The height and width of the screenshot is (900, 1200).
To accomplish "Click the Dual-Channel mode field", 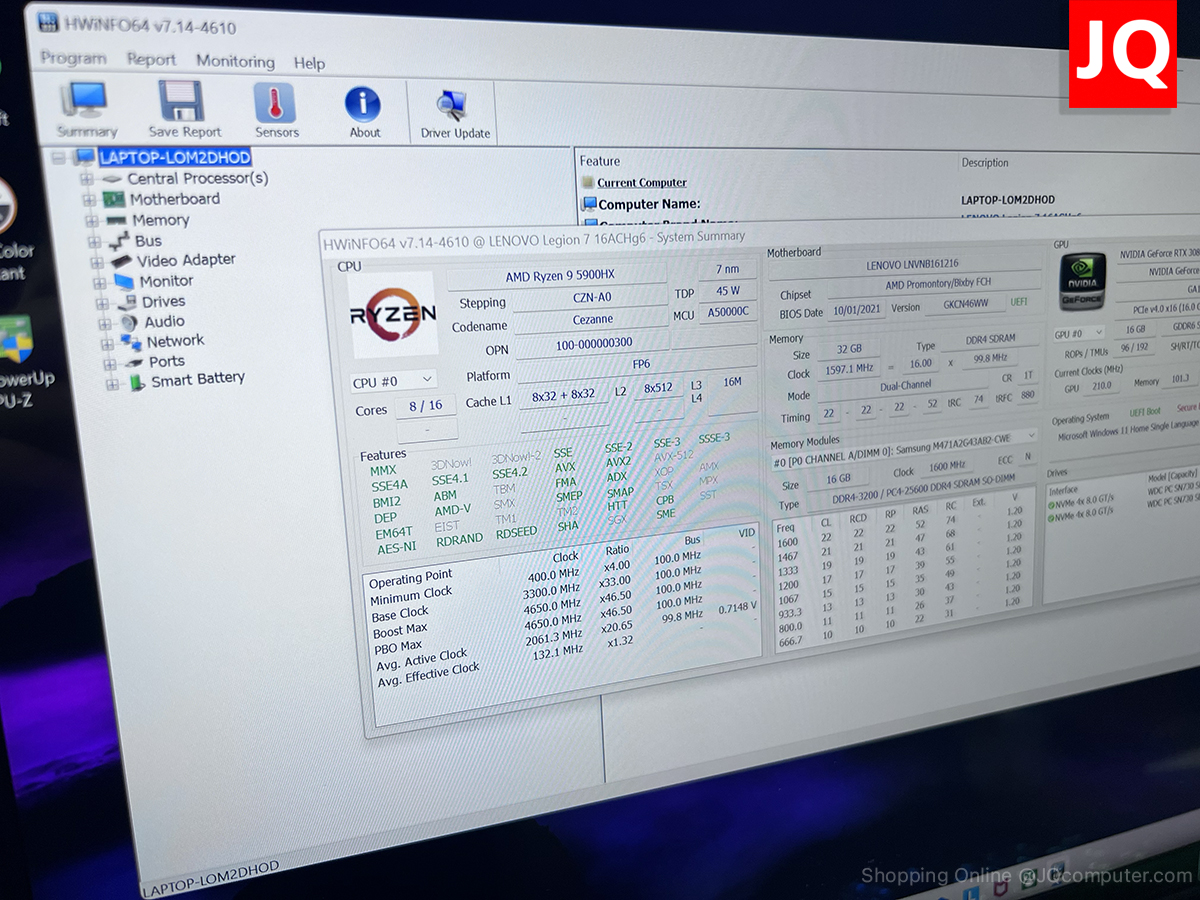I will click(905, 385).
